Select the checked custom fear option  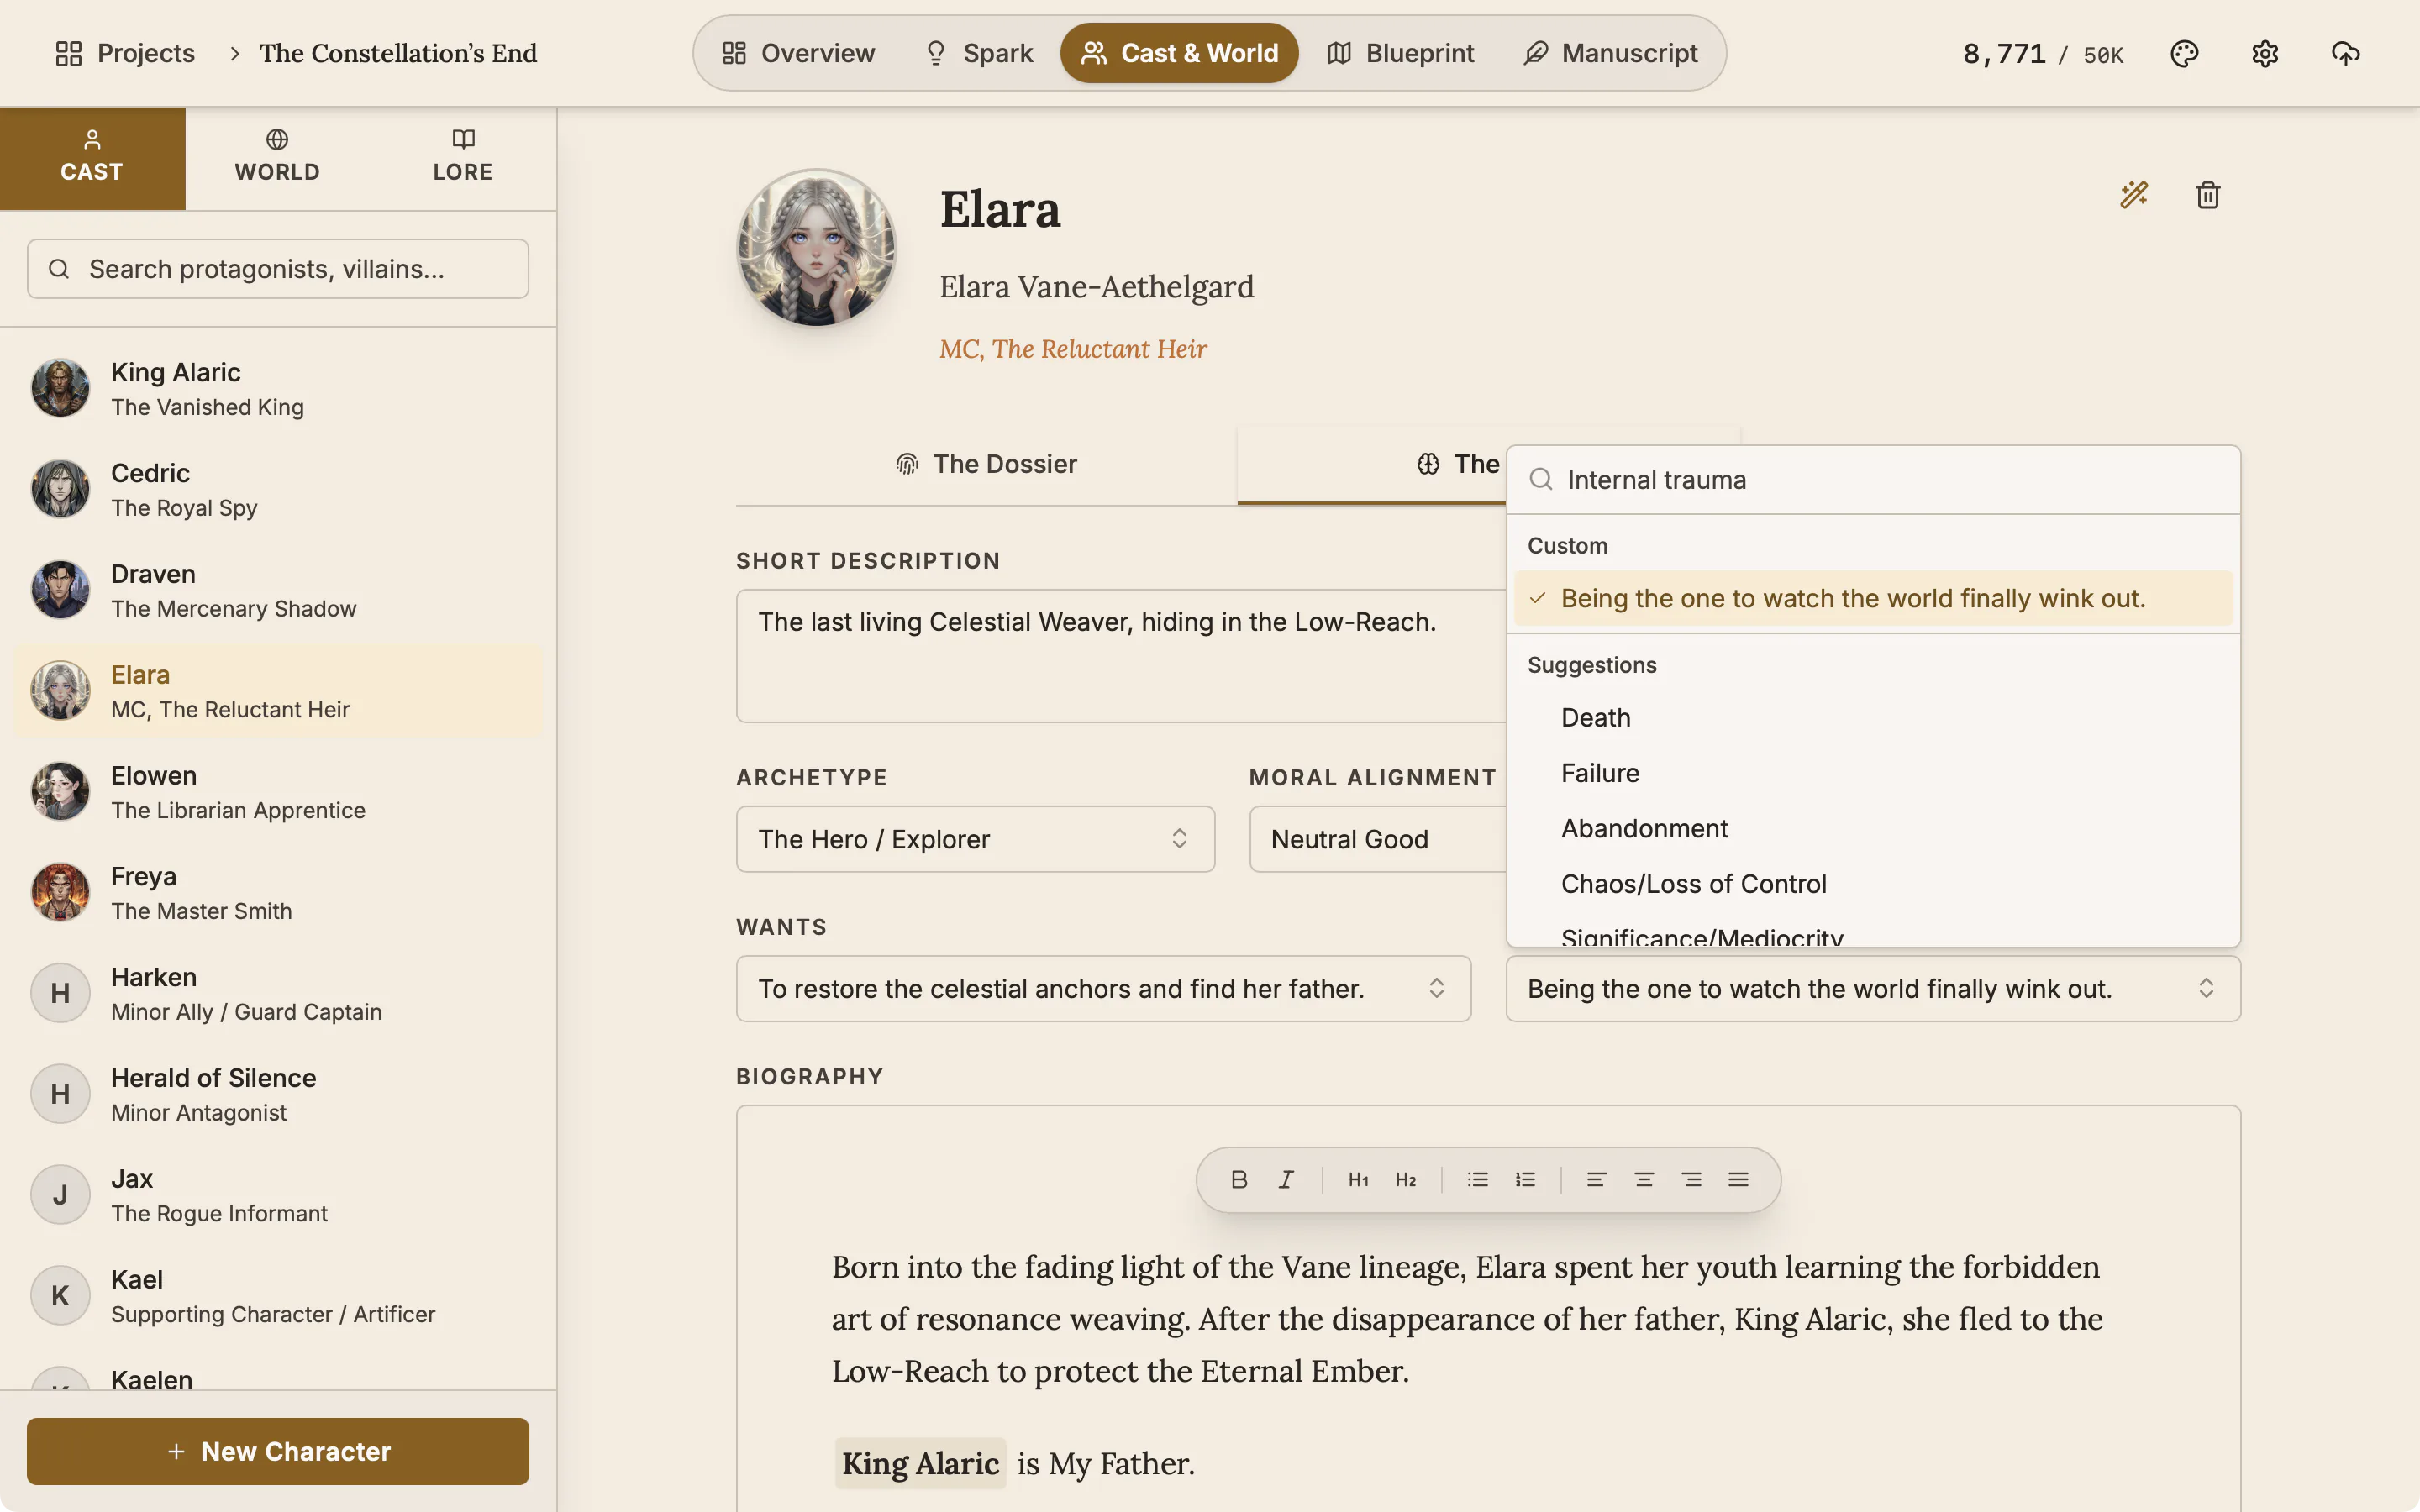coord(1873,598)
